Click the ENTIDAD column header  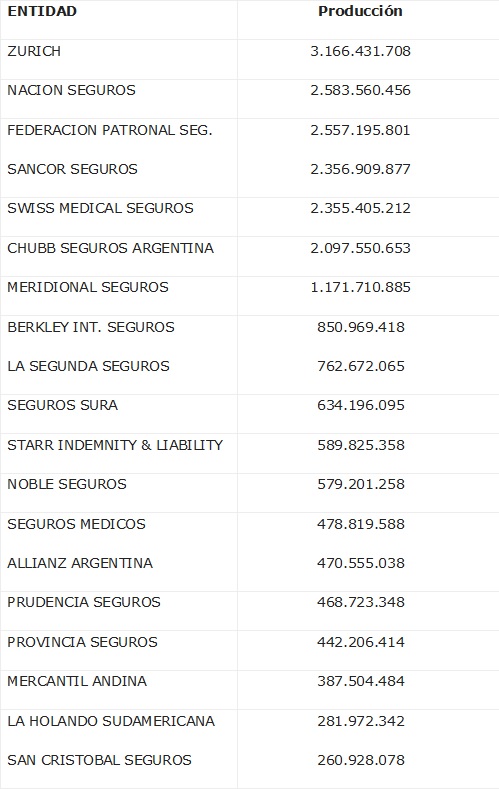pyautogui.click(x=42, y=11)
